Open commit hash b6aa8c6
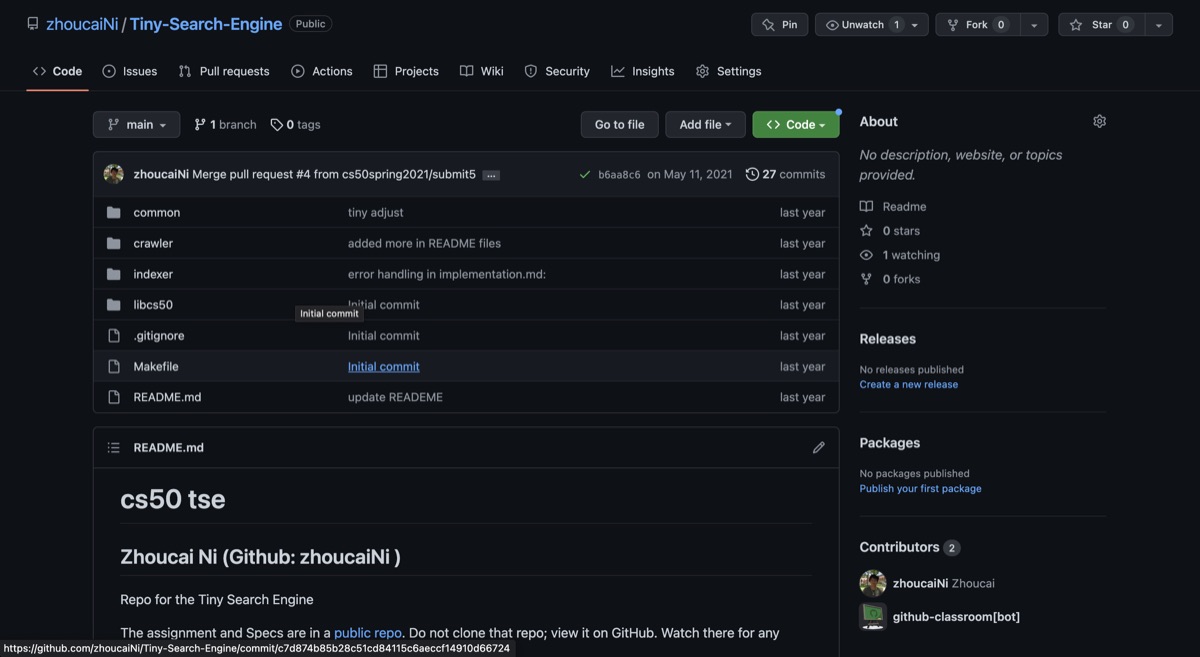The image size is (1200, 657). click(x=619, y=175)
